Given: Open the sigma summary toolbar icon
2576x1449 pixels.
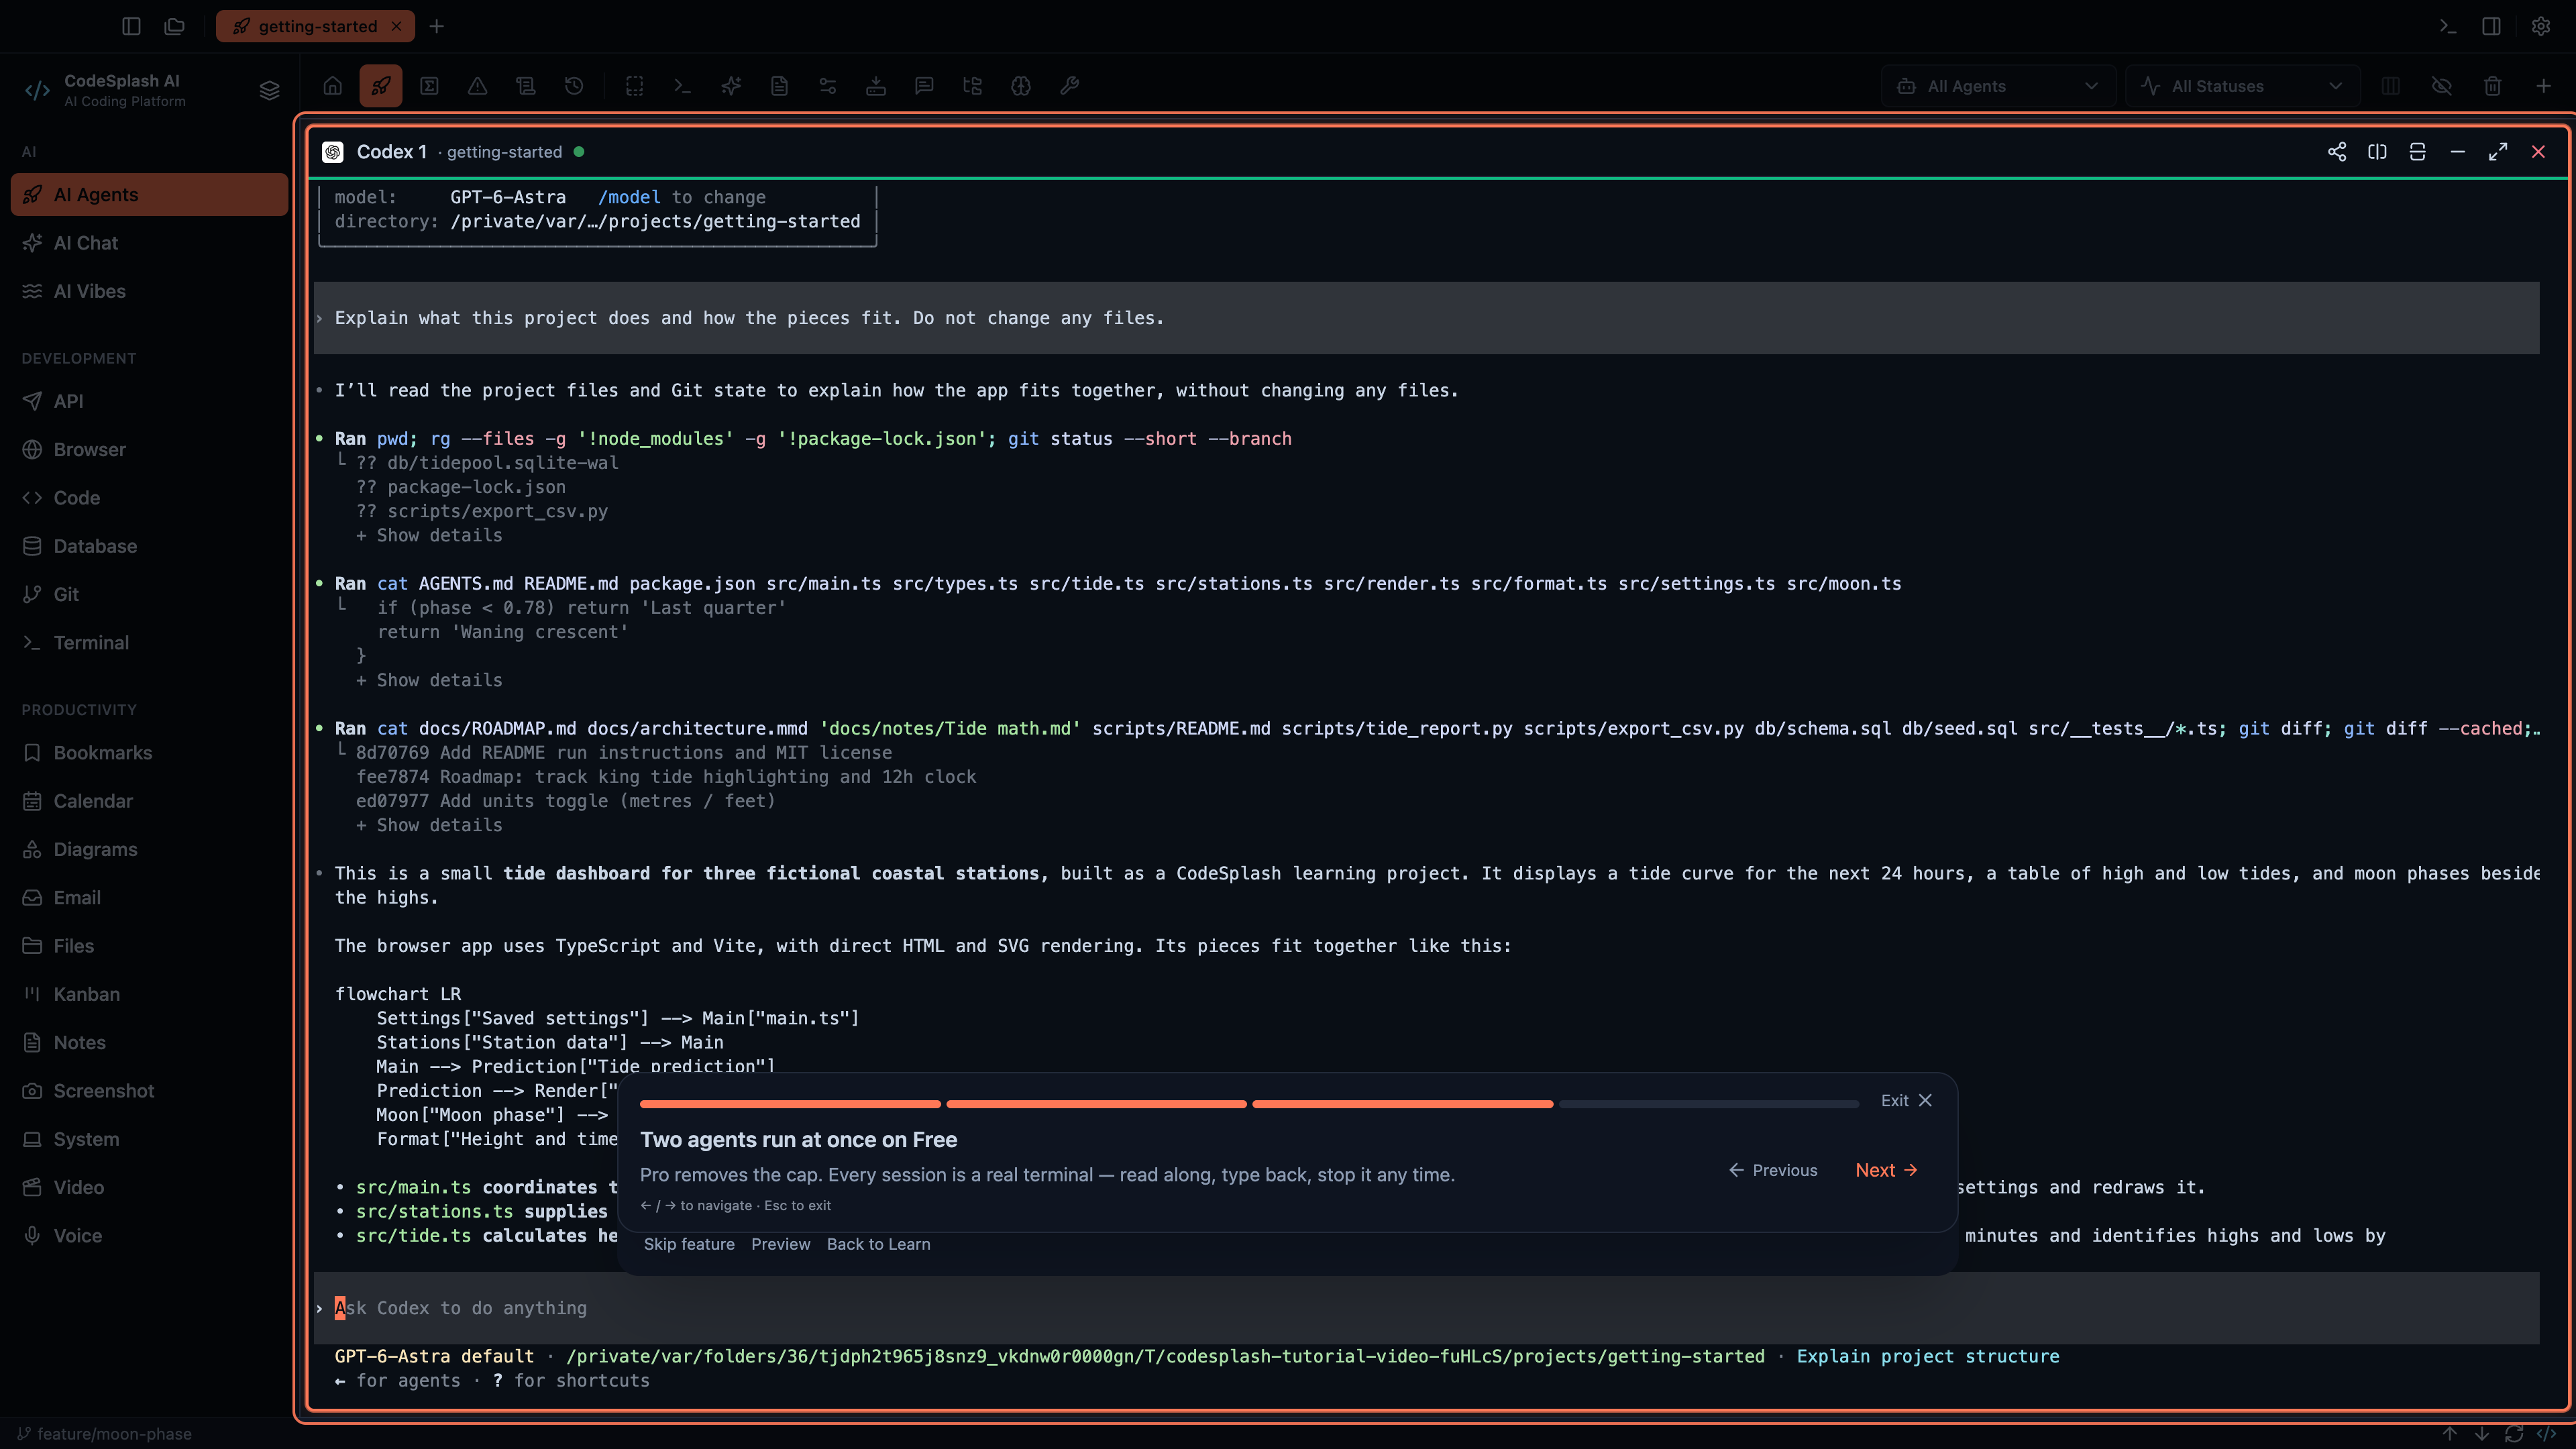Looking at the screenshot, I should (429, 86).
